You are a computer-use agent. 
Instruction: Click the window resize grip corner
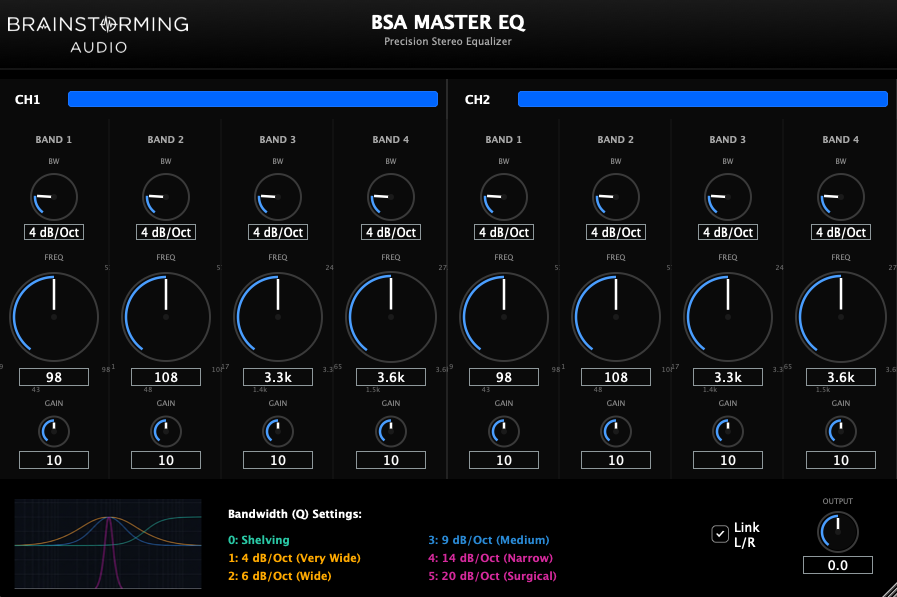(889, 590)
